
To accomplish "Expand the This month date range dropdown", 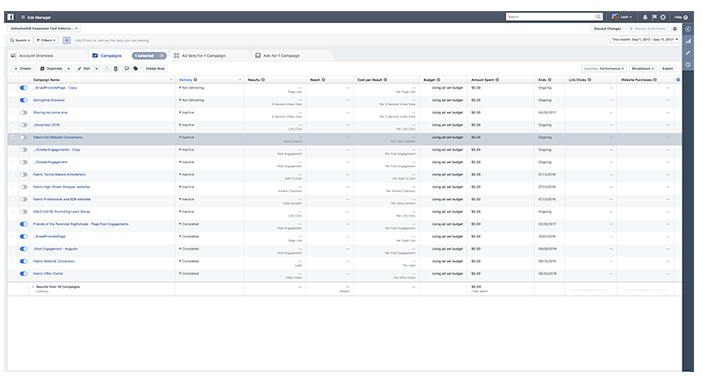I will [645, 40].
